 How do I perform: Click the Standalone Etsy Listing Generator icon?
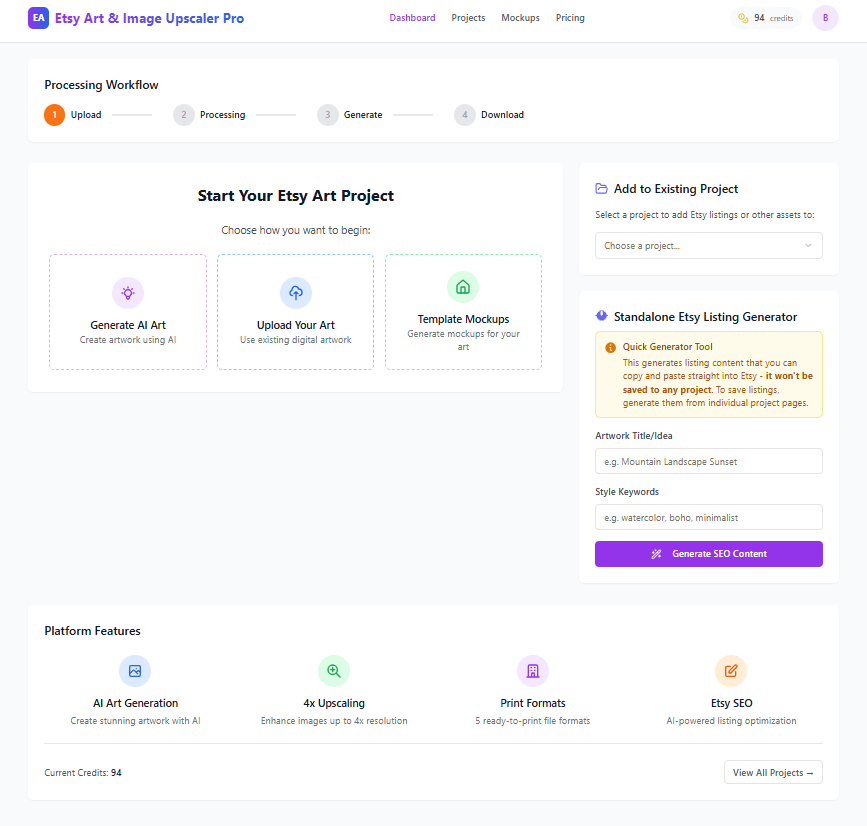(601, 316)
